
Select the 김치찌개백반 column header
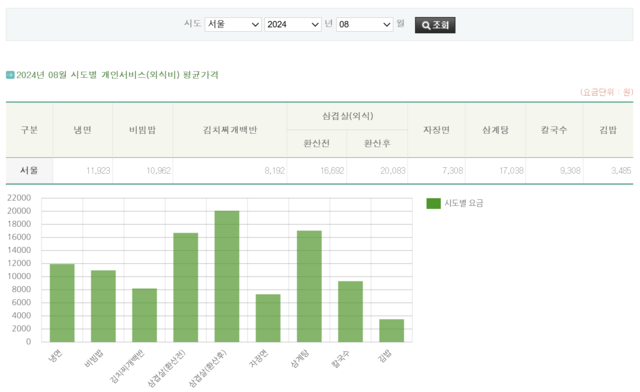(x=230, y=130)
